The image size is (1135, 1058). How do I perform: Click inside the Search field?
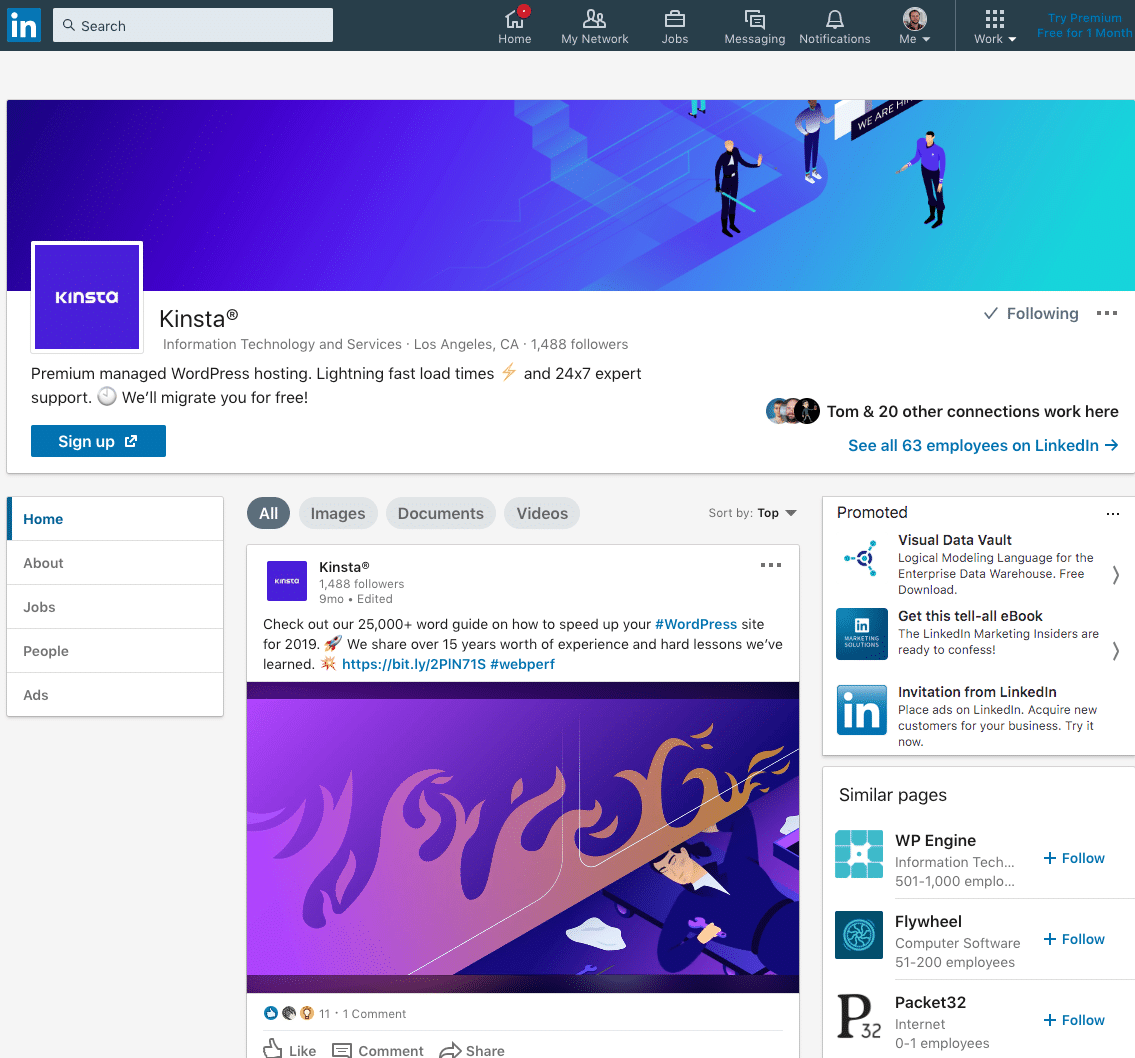[192, 25]
